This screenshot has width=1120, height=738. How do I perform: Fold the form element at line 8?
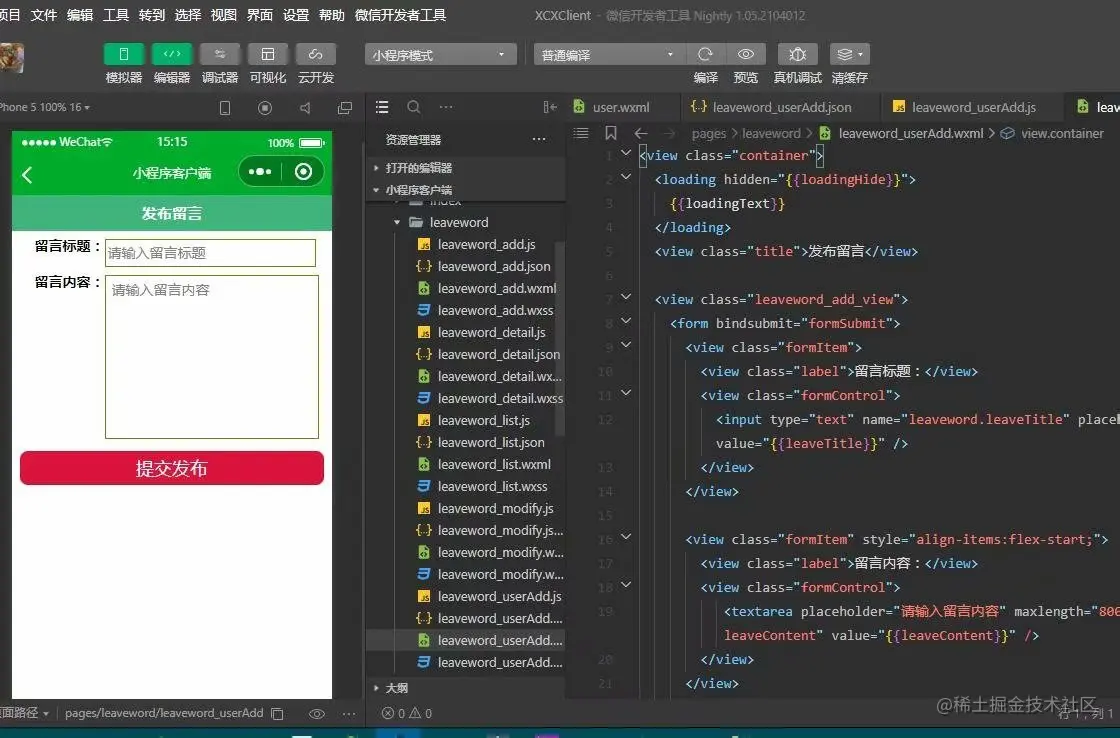(x=626, y=321)
